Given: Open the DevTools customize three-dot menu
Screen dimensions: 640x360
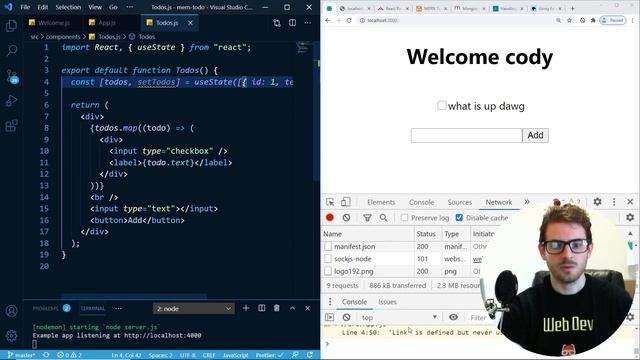Looking at the screenshot, I should point(614,202).
